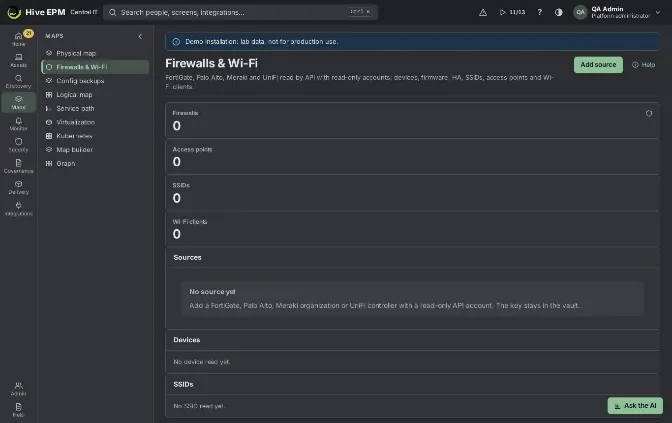
Task: Click the question mark help icon
Action: tap(540, 12)
